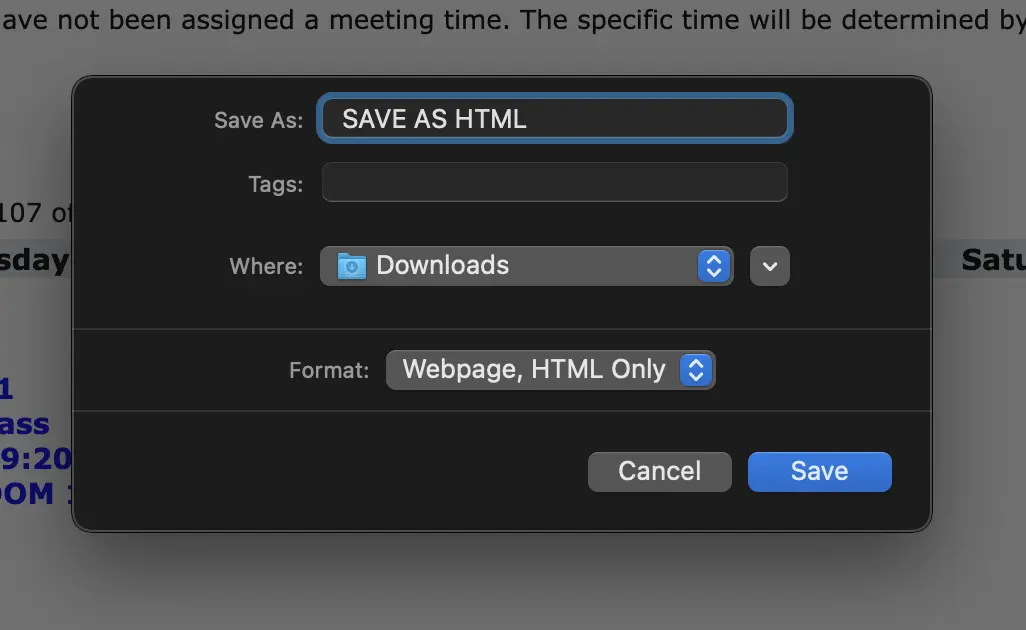Click the '107 of' text behind the dialog
This screenshot has width=1026, height=630.
click(x=35, y=213)
